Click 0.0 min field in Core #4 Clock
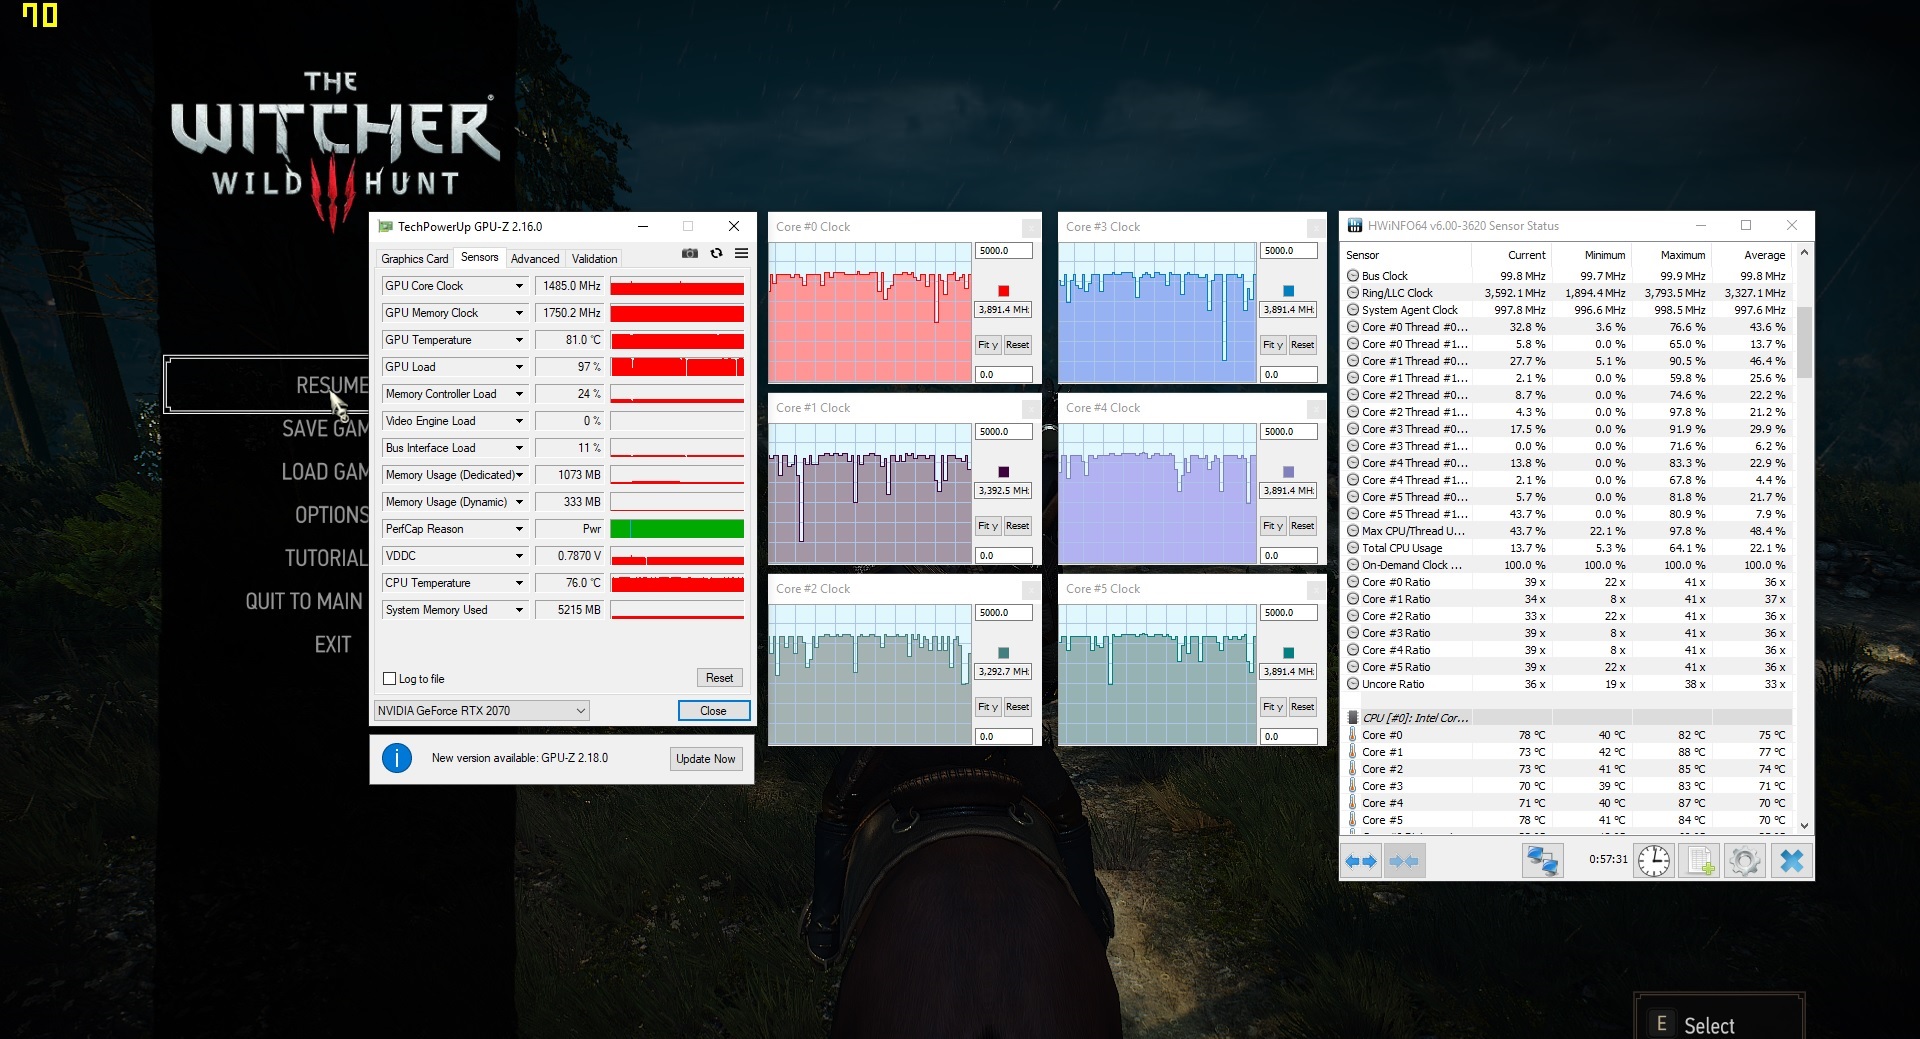This screenshot has width=1920, height=1039. click(x=1288, y=556)
